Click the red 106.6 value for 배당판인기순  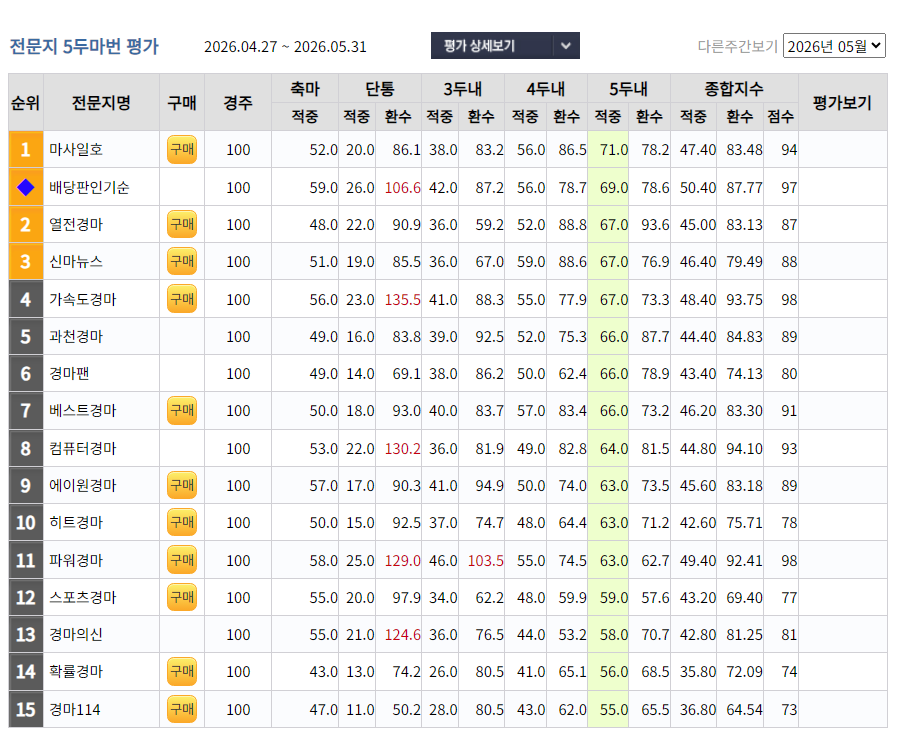click(403, 188)
